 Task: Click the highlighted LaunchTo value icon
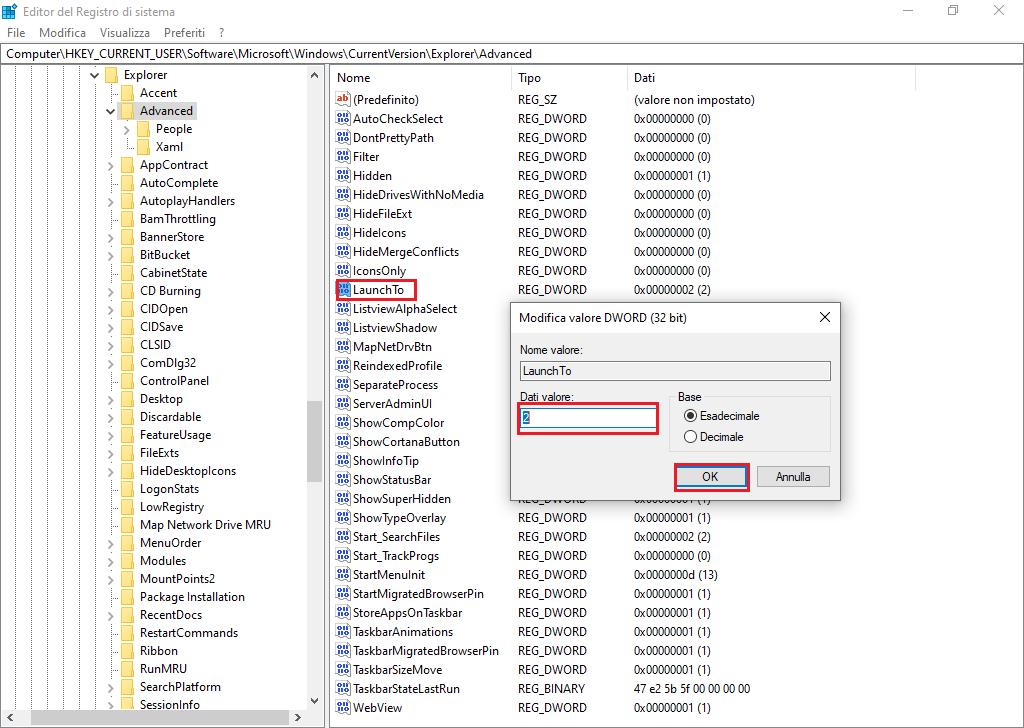[x=345, y=289]
